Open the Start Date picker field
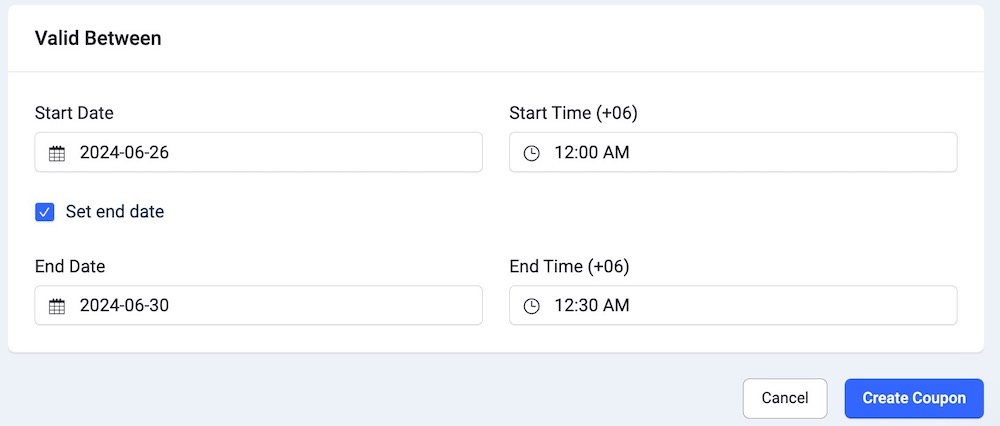 click(x=258, y=153)
